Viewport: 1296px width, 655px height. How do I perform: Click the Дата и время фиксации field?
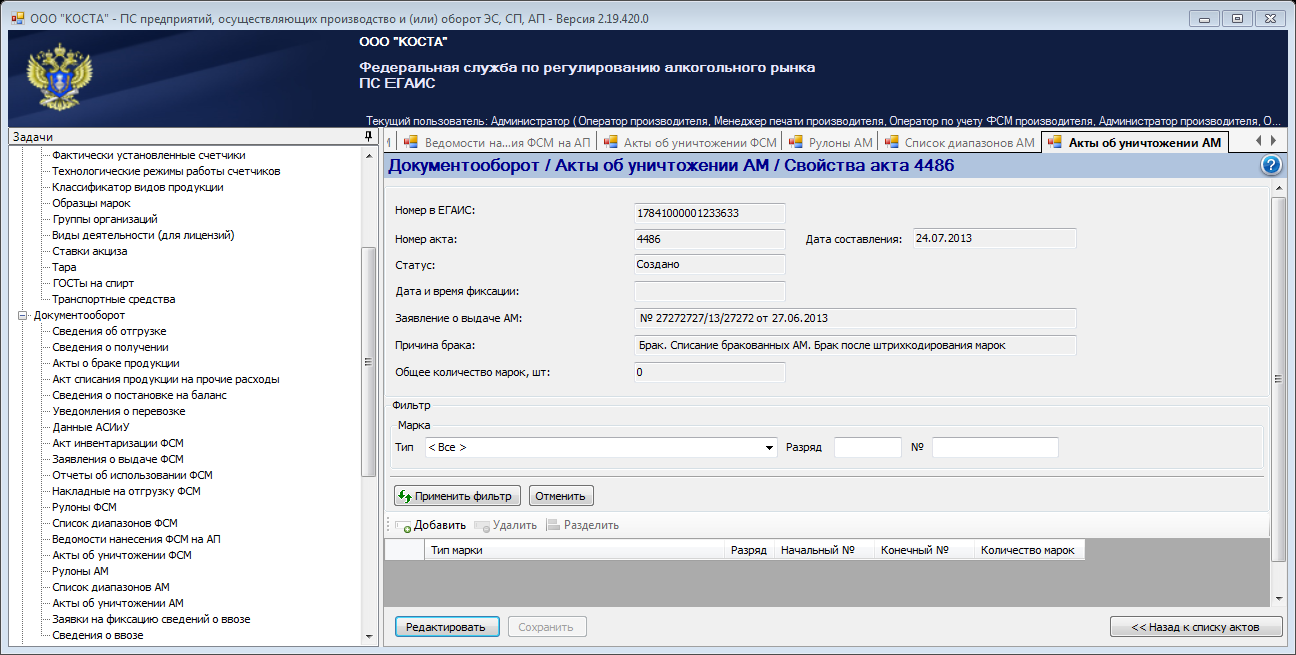pos(710,292)
